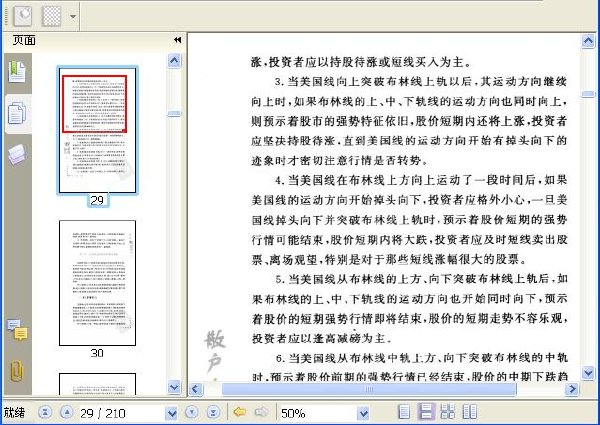Click the document vertical scrollbar handle

(588, 94)
